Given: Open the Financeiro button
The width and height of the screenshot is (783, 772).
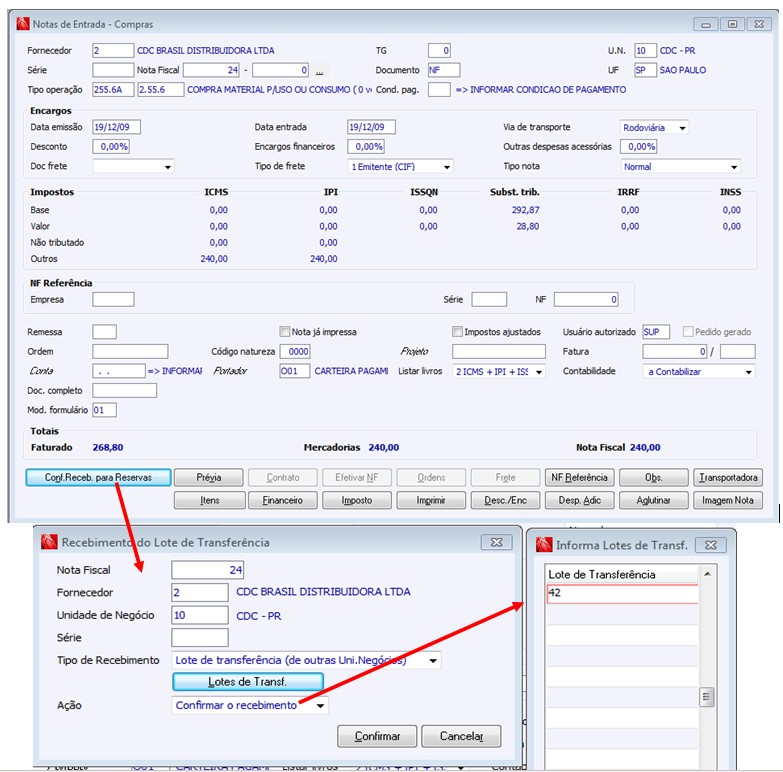Looking at the screenshot, I should click(283, 500).
